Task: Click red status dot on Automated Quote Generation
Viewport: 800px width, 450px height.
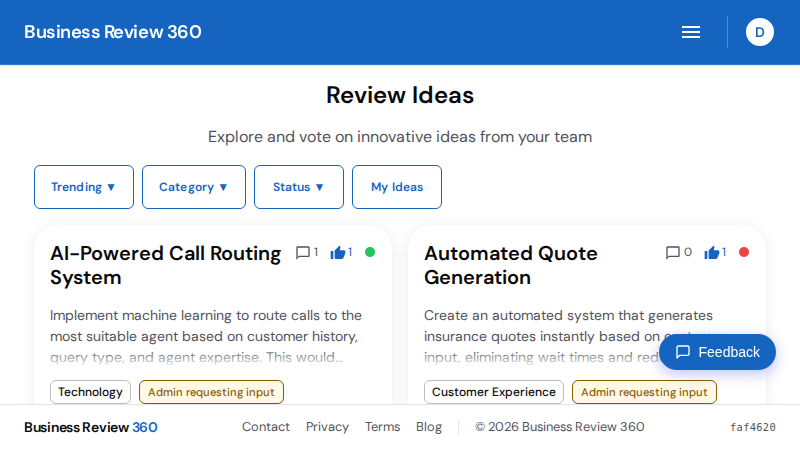Action: (x=744, y=252)
